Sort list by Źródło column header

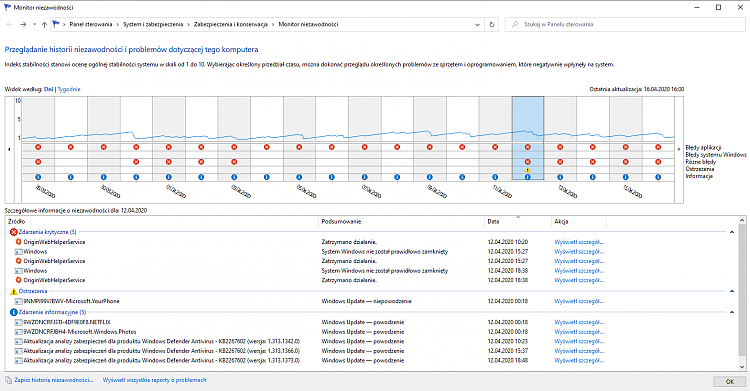[162, 222]
